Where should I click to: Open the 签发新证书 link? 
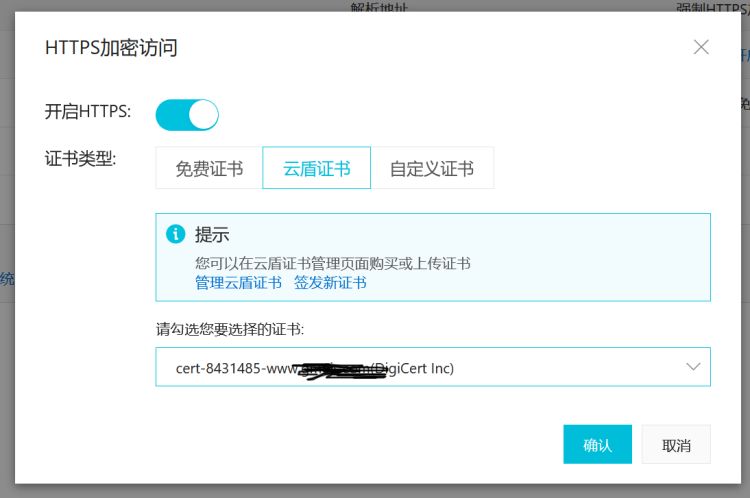click(x=330, y=283)
